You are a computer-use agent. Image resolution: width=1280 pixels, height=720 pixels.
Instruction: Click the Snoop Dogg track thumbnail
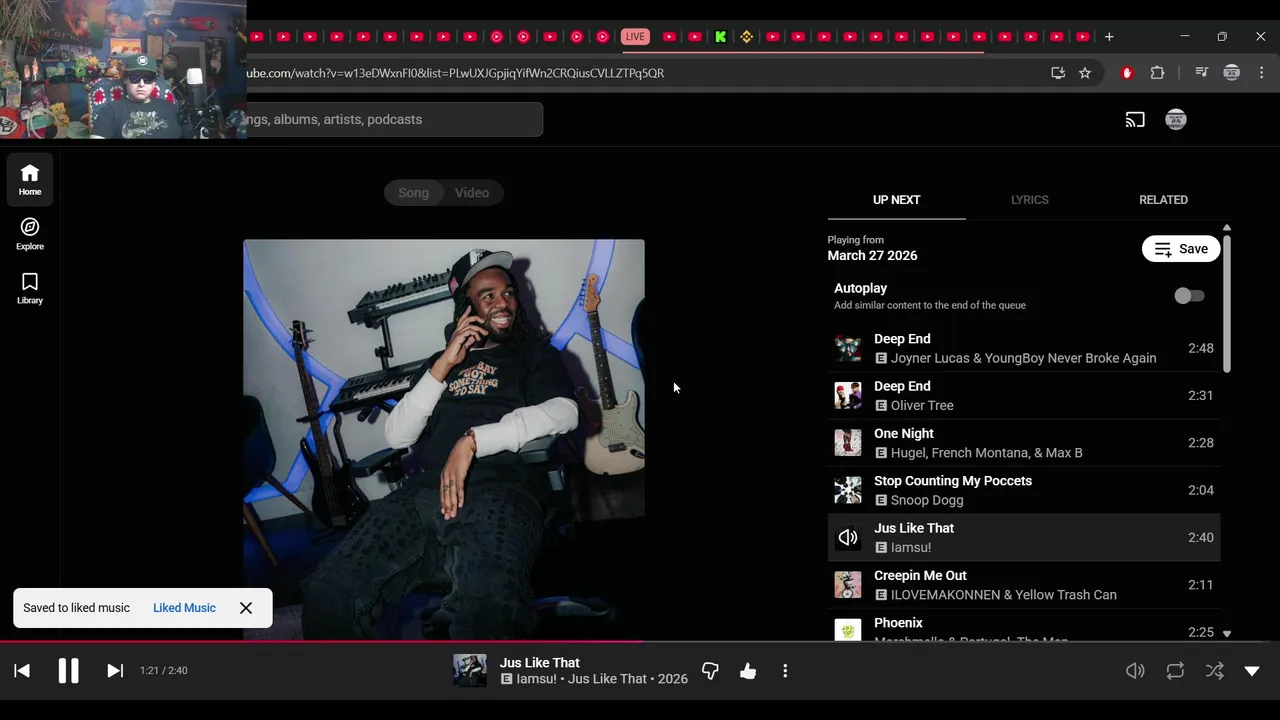848,490
